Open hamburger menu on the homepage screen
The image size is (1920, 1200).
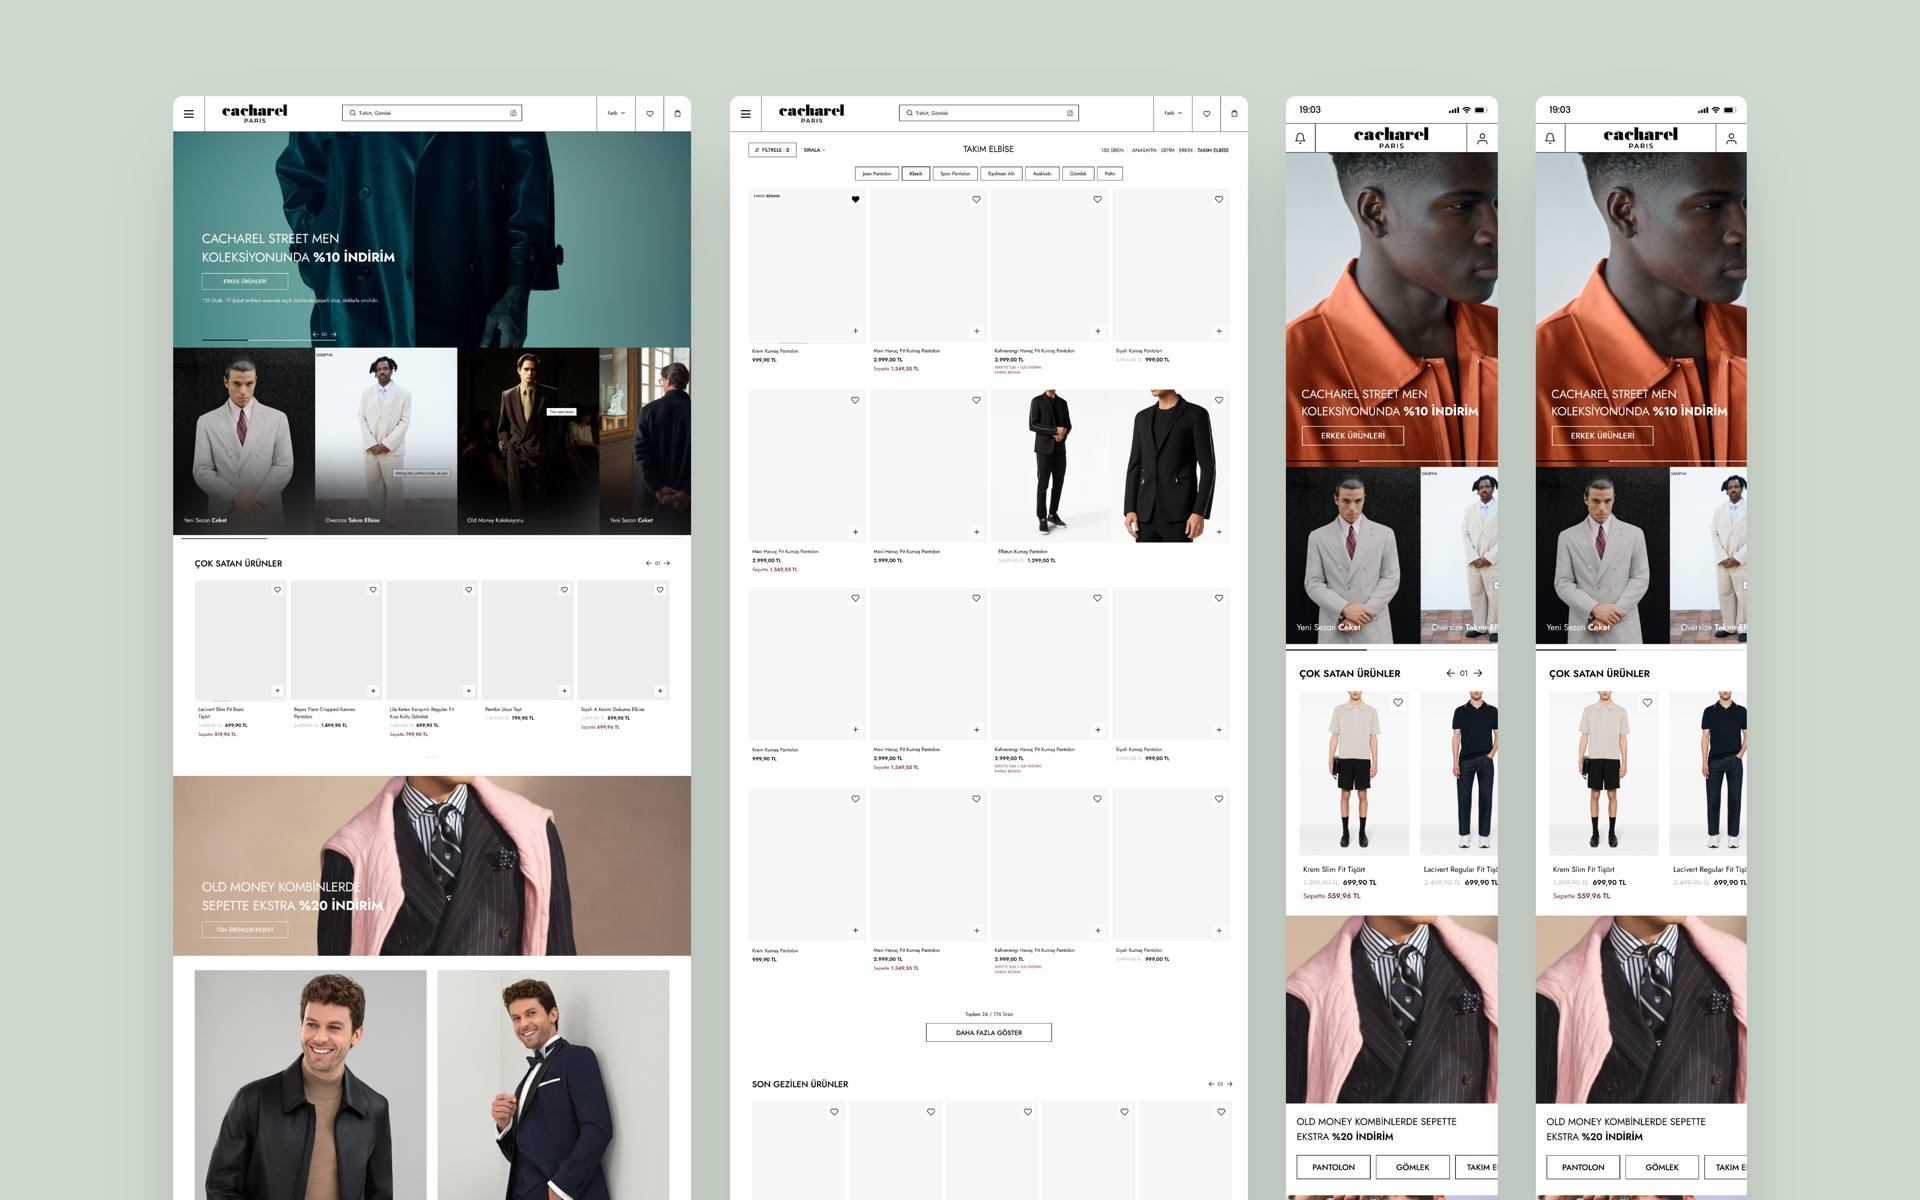189,114
